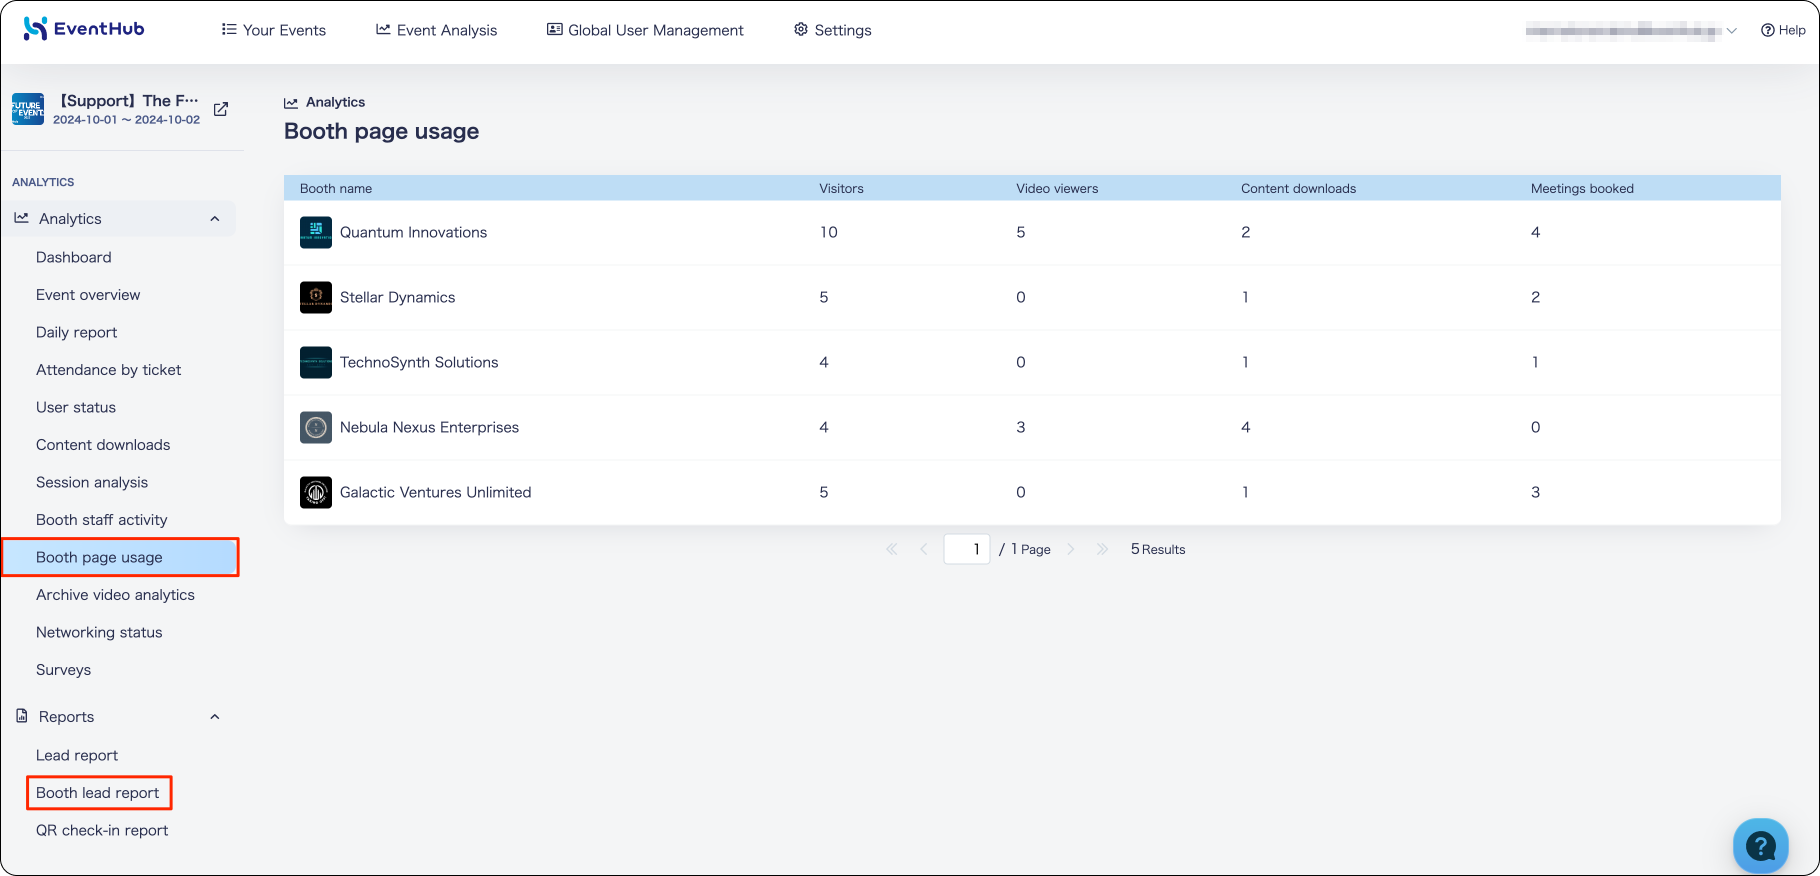1820x876 pixels.
Task: Click Content downloads column header
Action: click(1299, 188)
